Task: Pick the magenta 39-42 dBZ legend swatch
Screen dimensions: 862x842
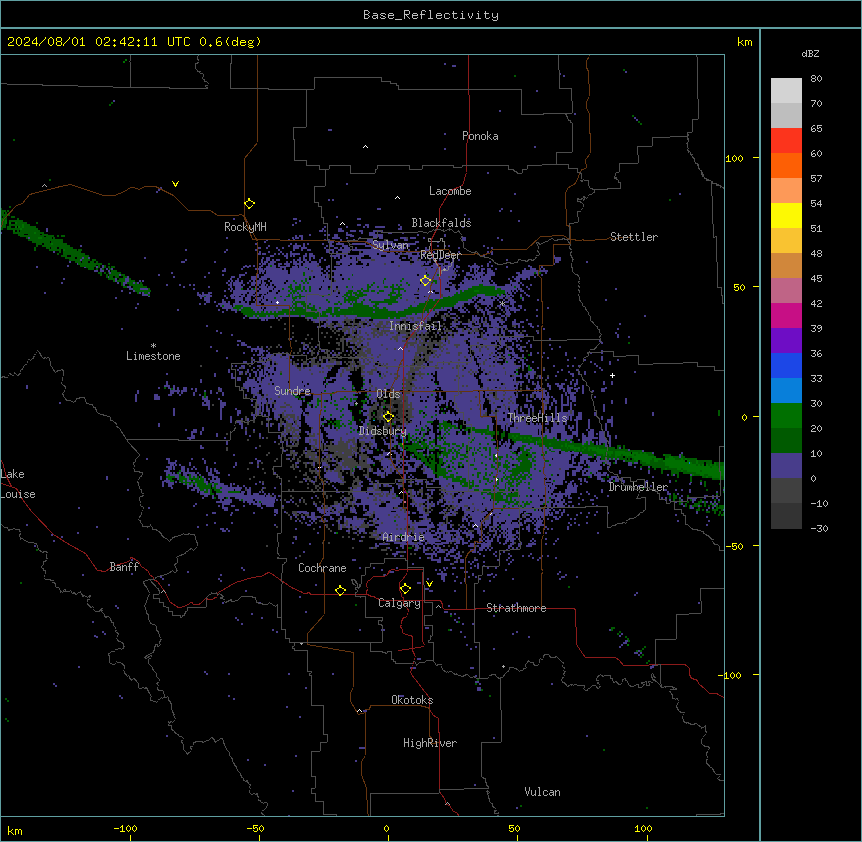Action: tap(786, 315)
